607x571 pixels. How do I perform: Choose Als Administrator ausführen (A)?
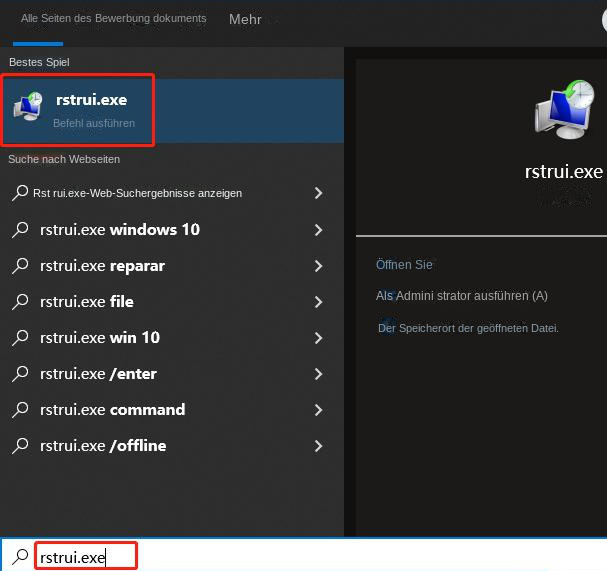click(461, 296)
